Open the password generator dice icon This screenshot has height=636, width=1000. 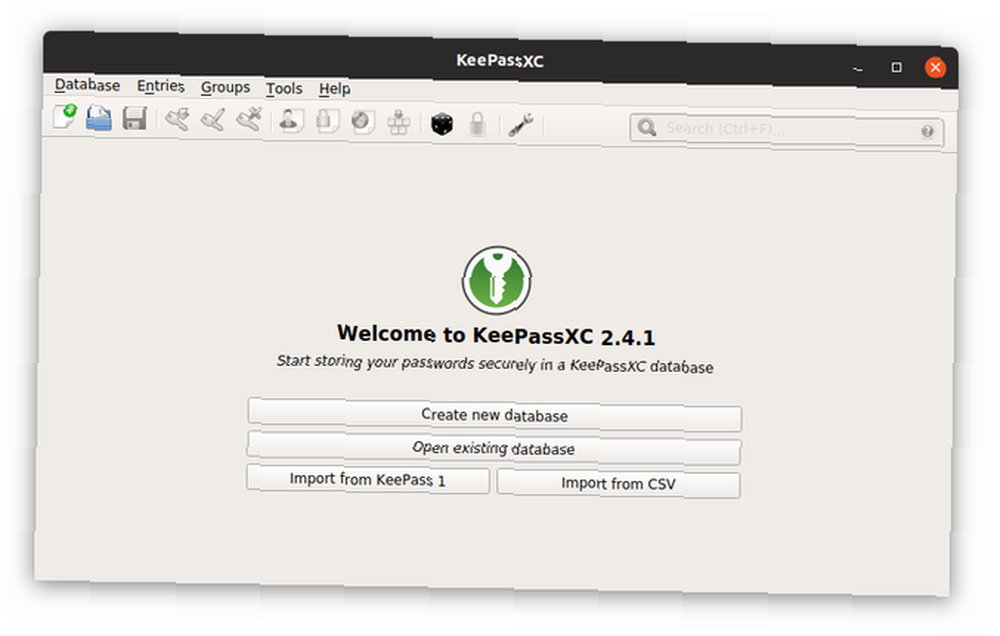pos(441,124)
